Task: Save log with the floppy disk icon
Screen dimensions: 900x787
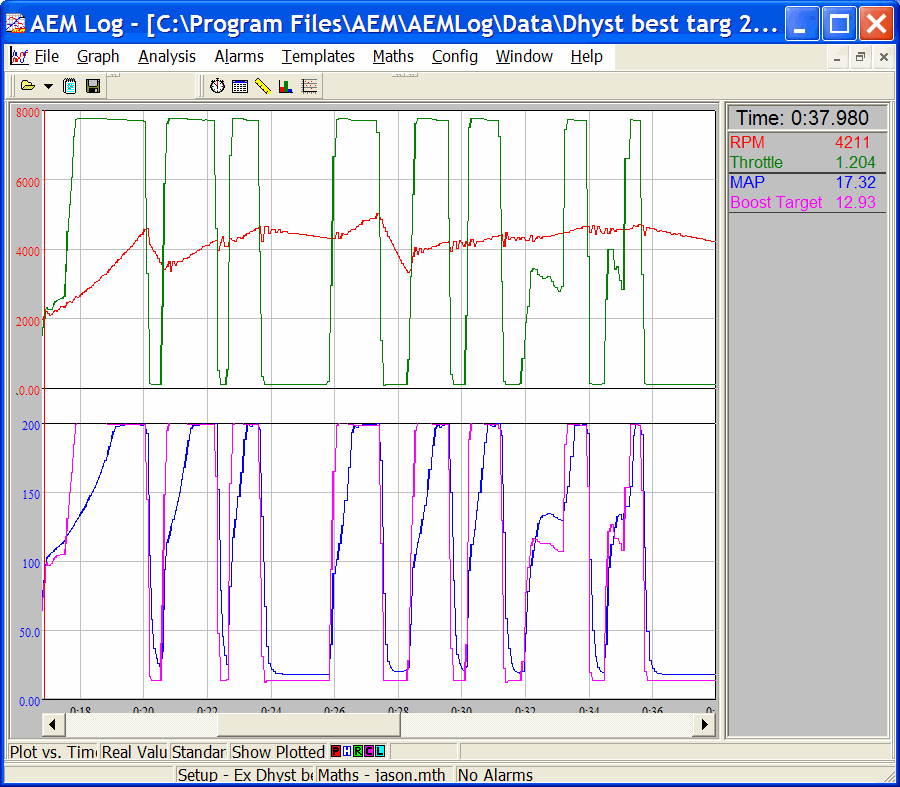Action: [x=92, y=86]
